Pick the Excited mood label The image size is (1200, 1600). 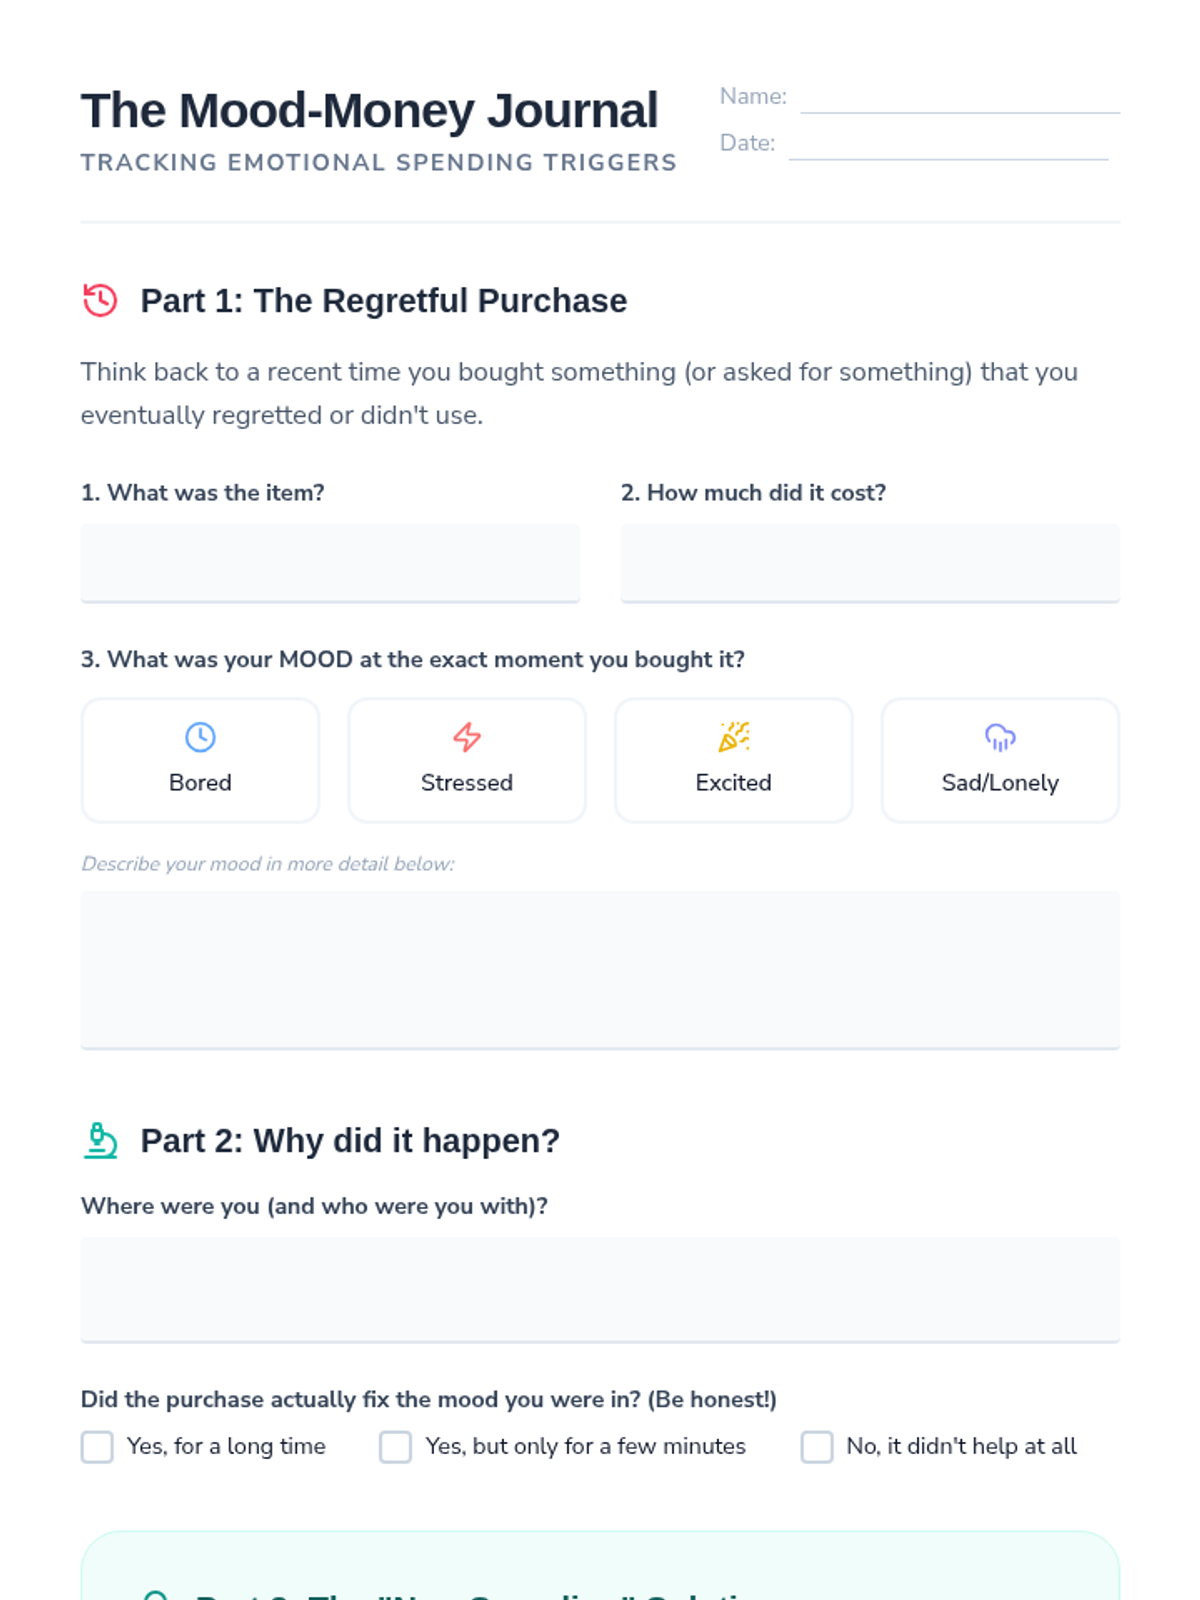[733, 783]
